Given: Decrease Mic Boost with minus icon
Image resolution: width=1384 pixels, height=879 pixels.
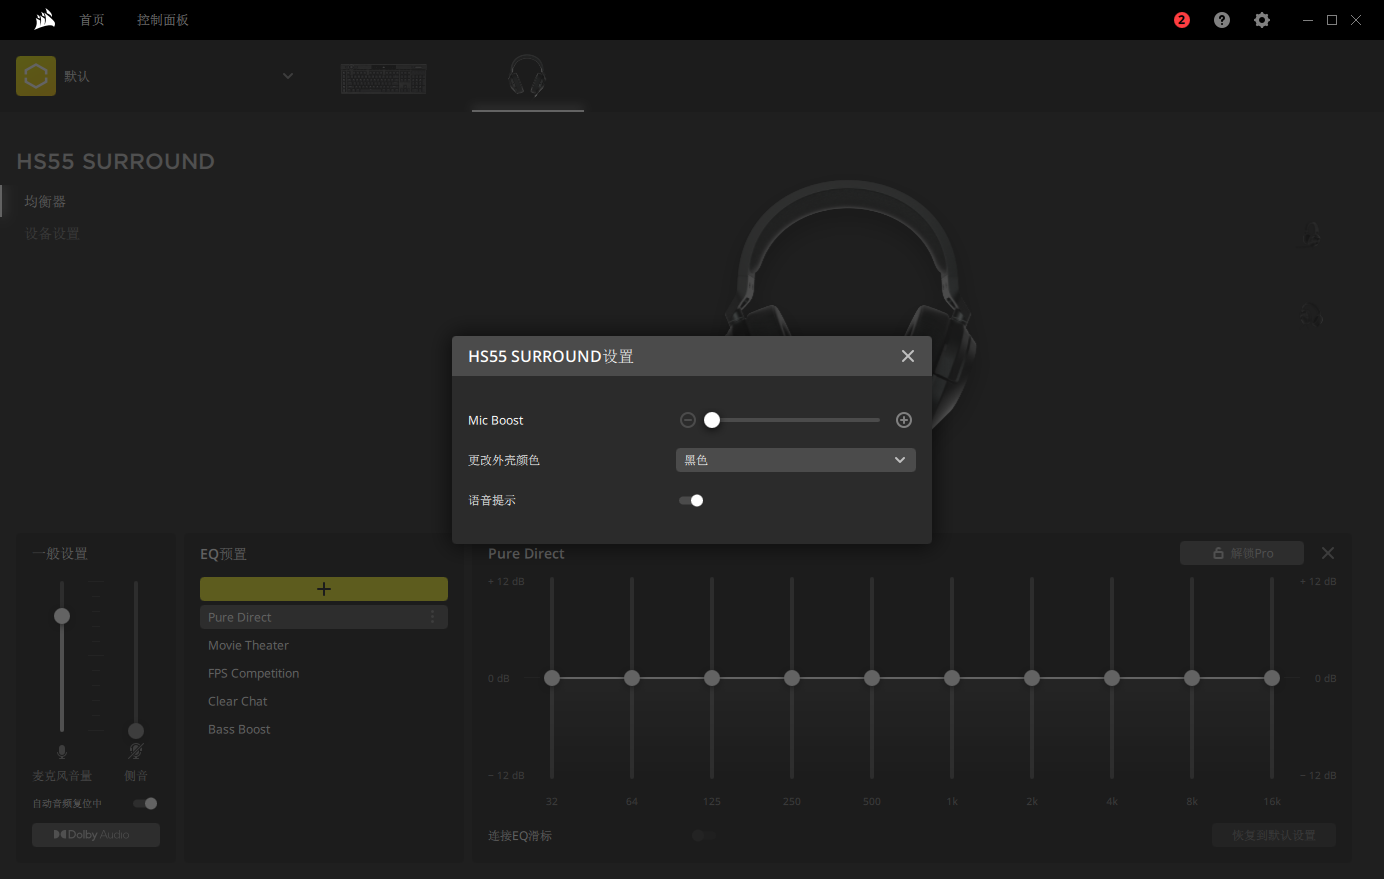Looking at the screenshot, I should [x=688, y=420].
